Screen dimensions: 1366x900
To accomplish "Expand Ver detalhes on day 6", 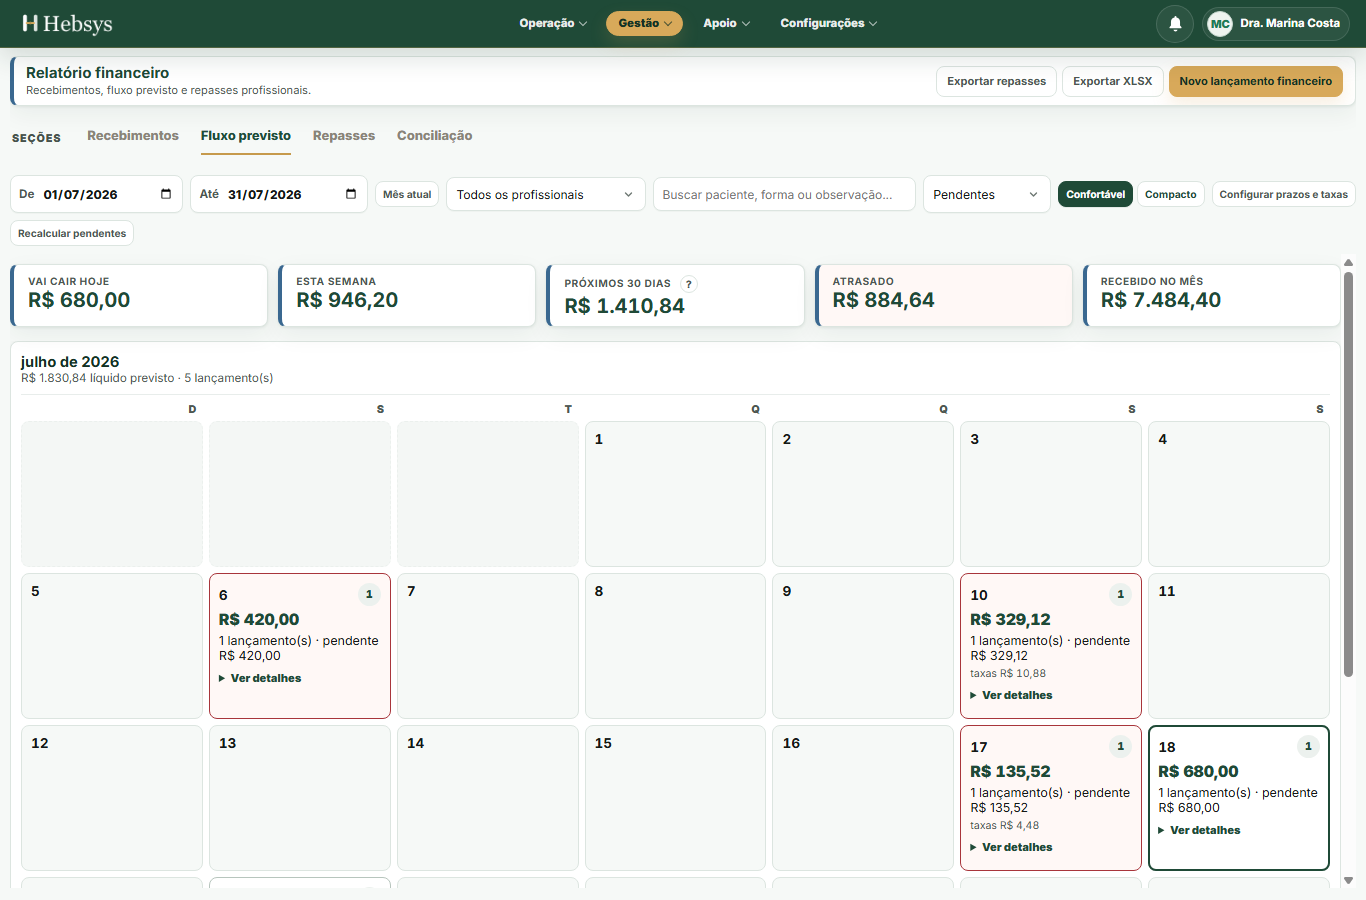I will [260, 678].
